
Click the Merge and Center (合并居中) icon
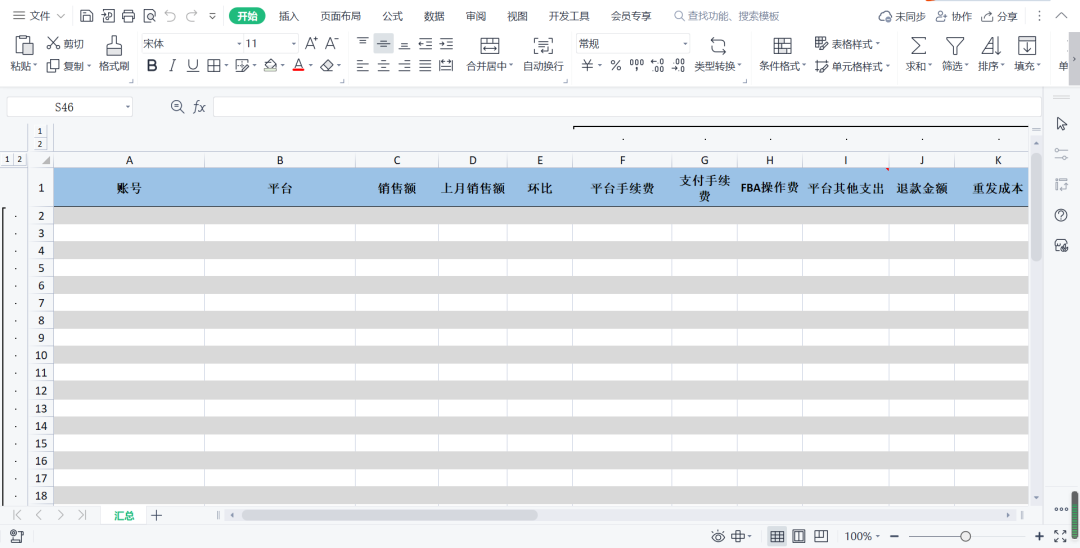(489, 46)
